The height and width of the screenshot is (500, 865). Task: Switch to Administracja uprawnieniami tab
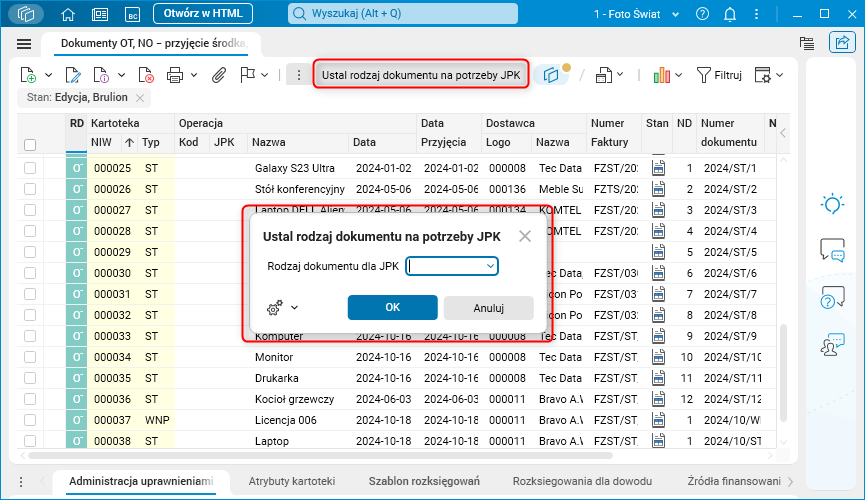(141, 481)
